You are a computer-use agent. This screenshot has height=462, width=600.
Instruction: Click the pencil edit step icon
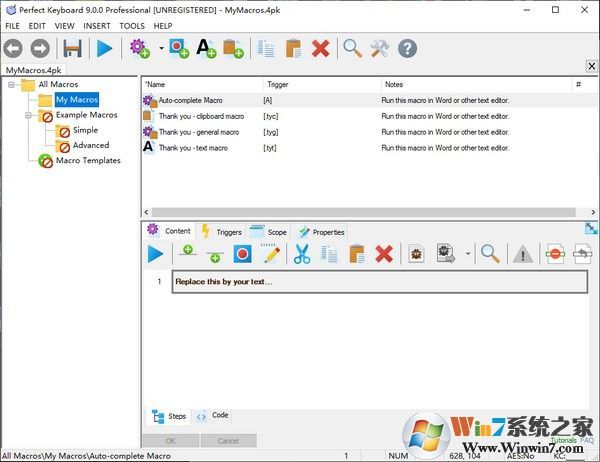click(x=271, y=254)
